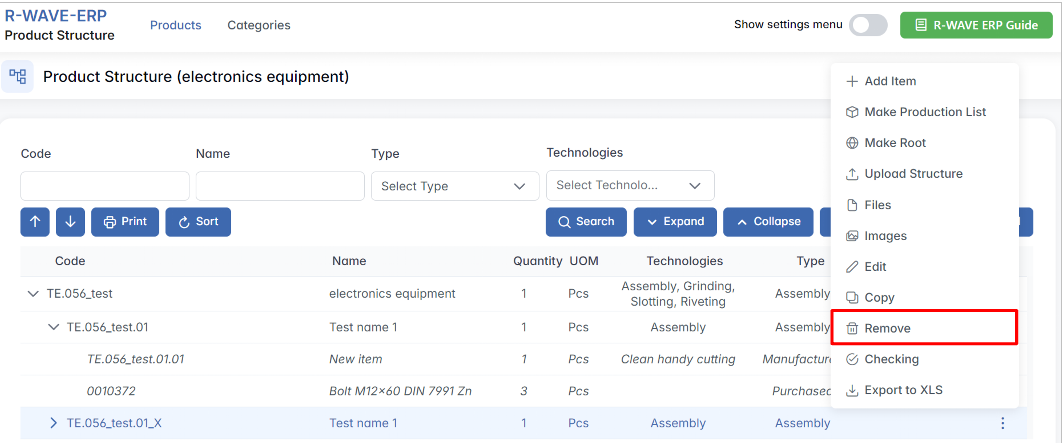The height and width of the screenshot is (443, 1064).
Task: Collapse the TE.056_test.01 tree node
Action: [54, 327]
